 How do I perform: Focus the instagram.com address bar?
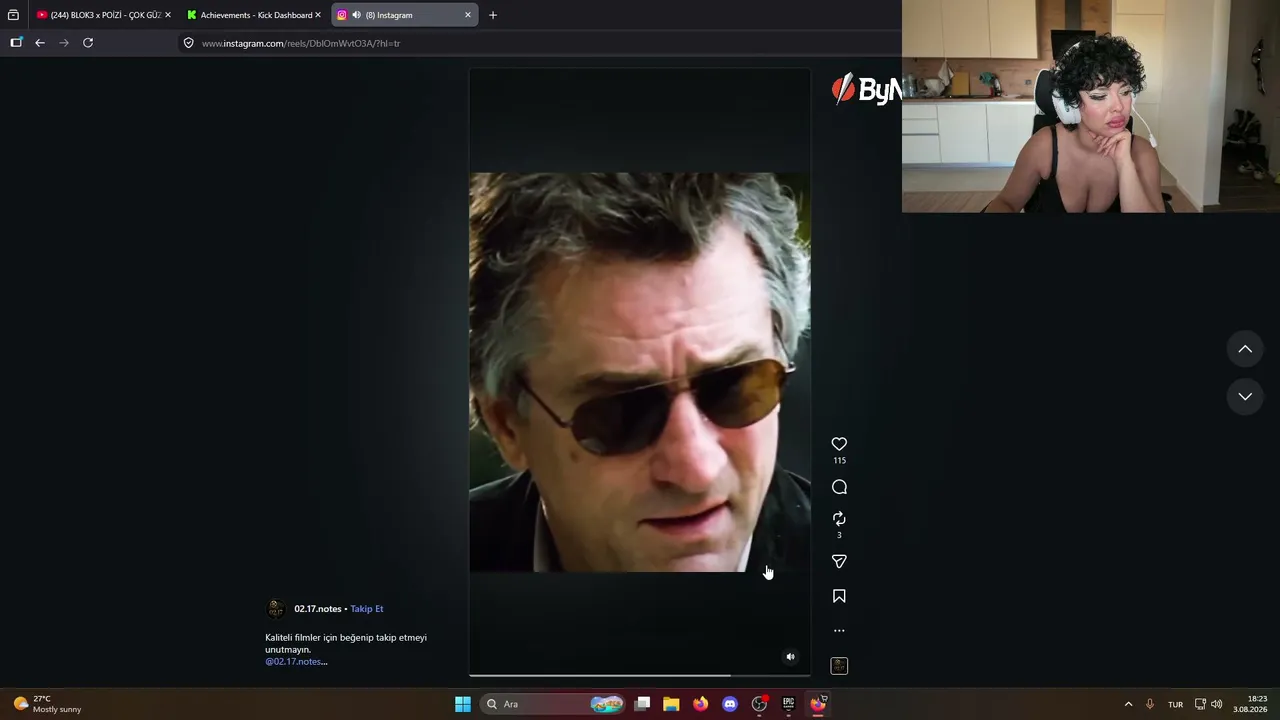pyautogui.click(x=540, y=43)
